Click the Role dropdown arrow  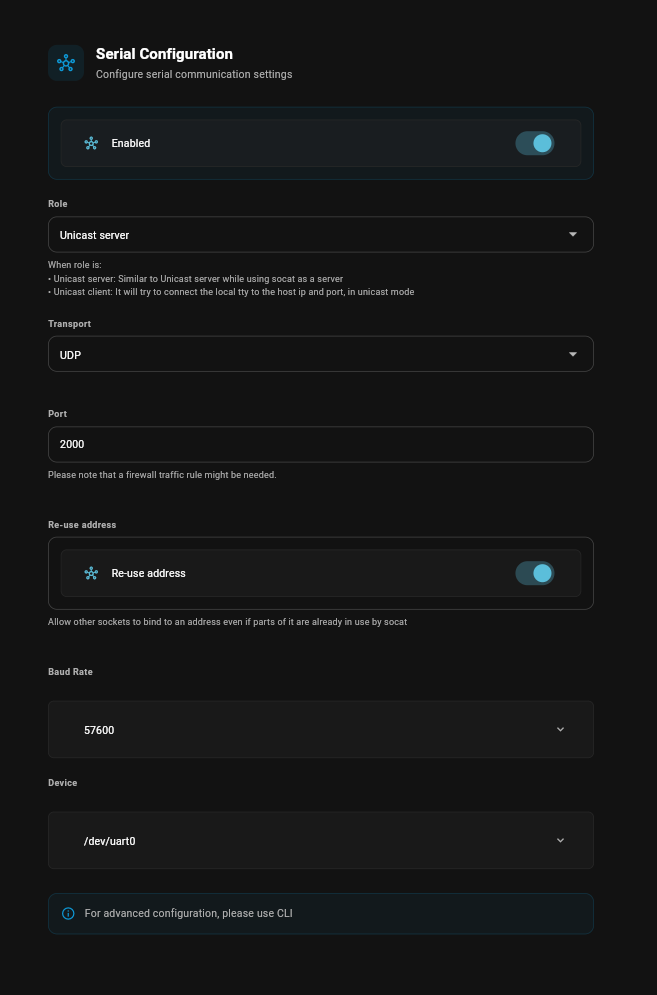(572, 234)
